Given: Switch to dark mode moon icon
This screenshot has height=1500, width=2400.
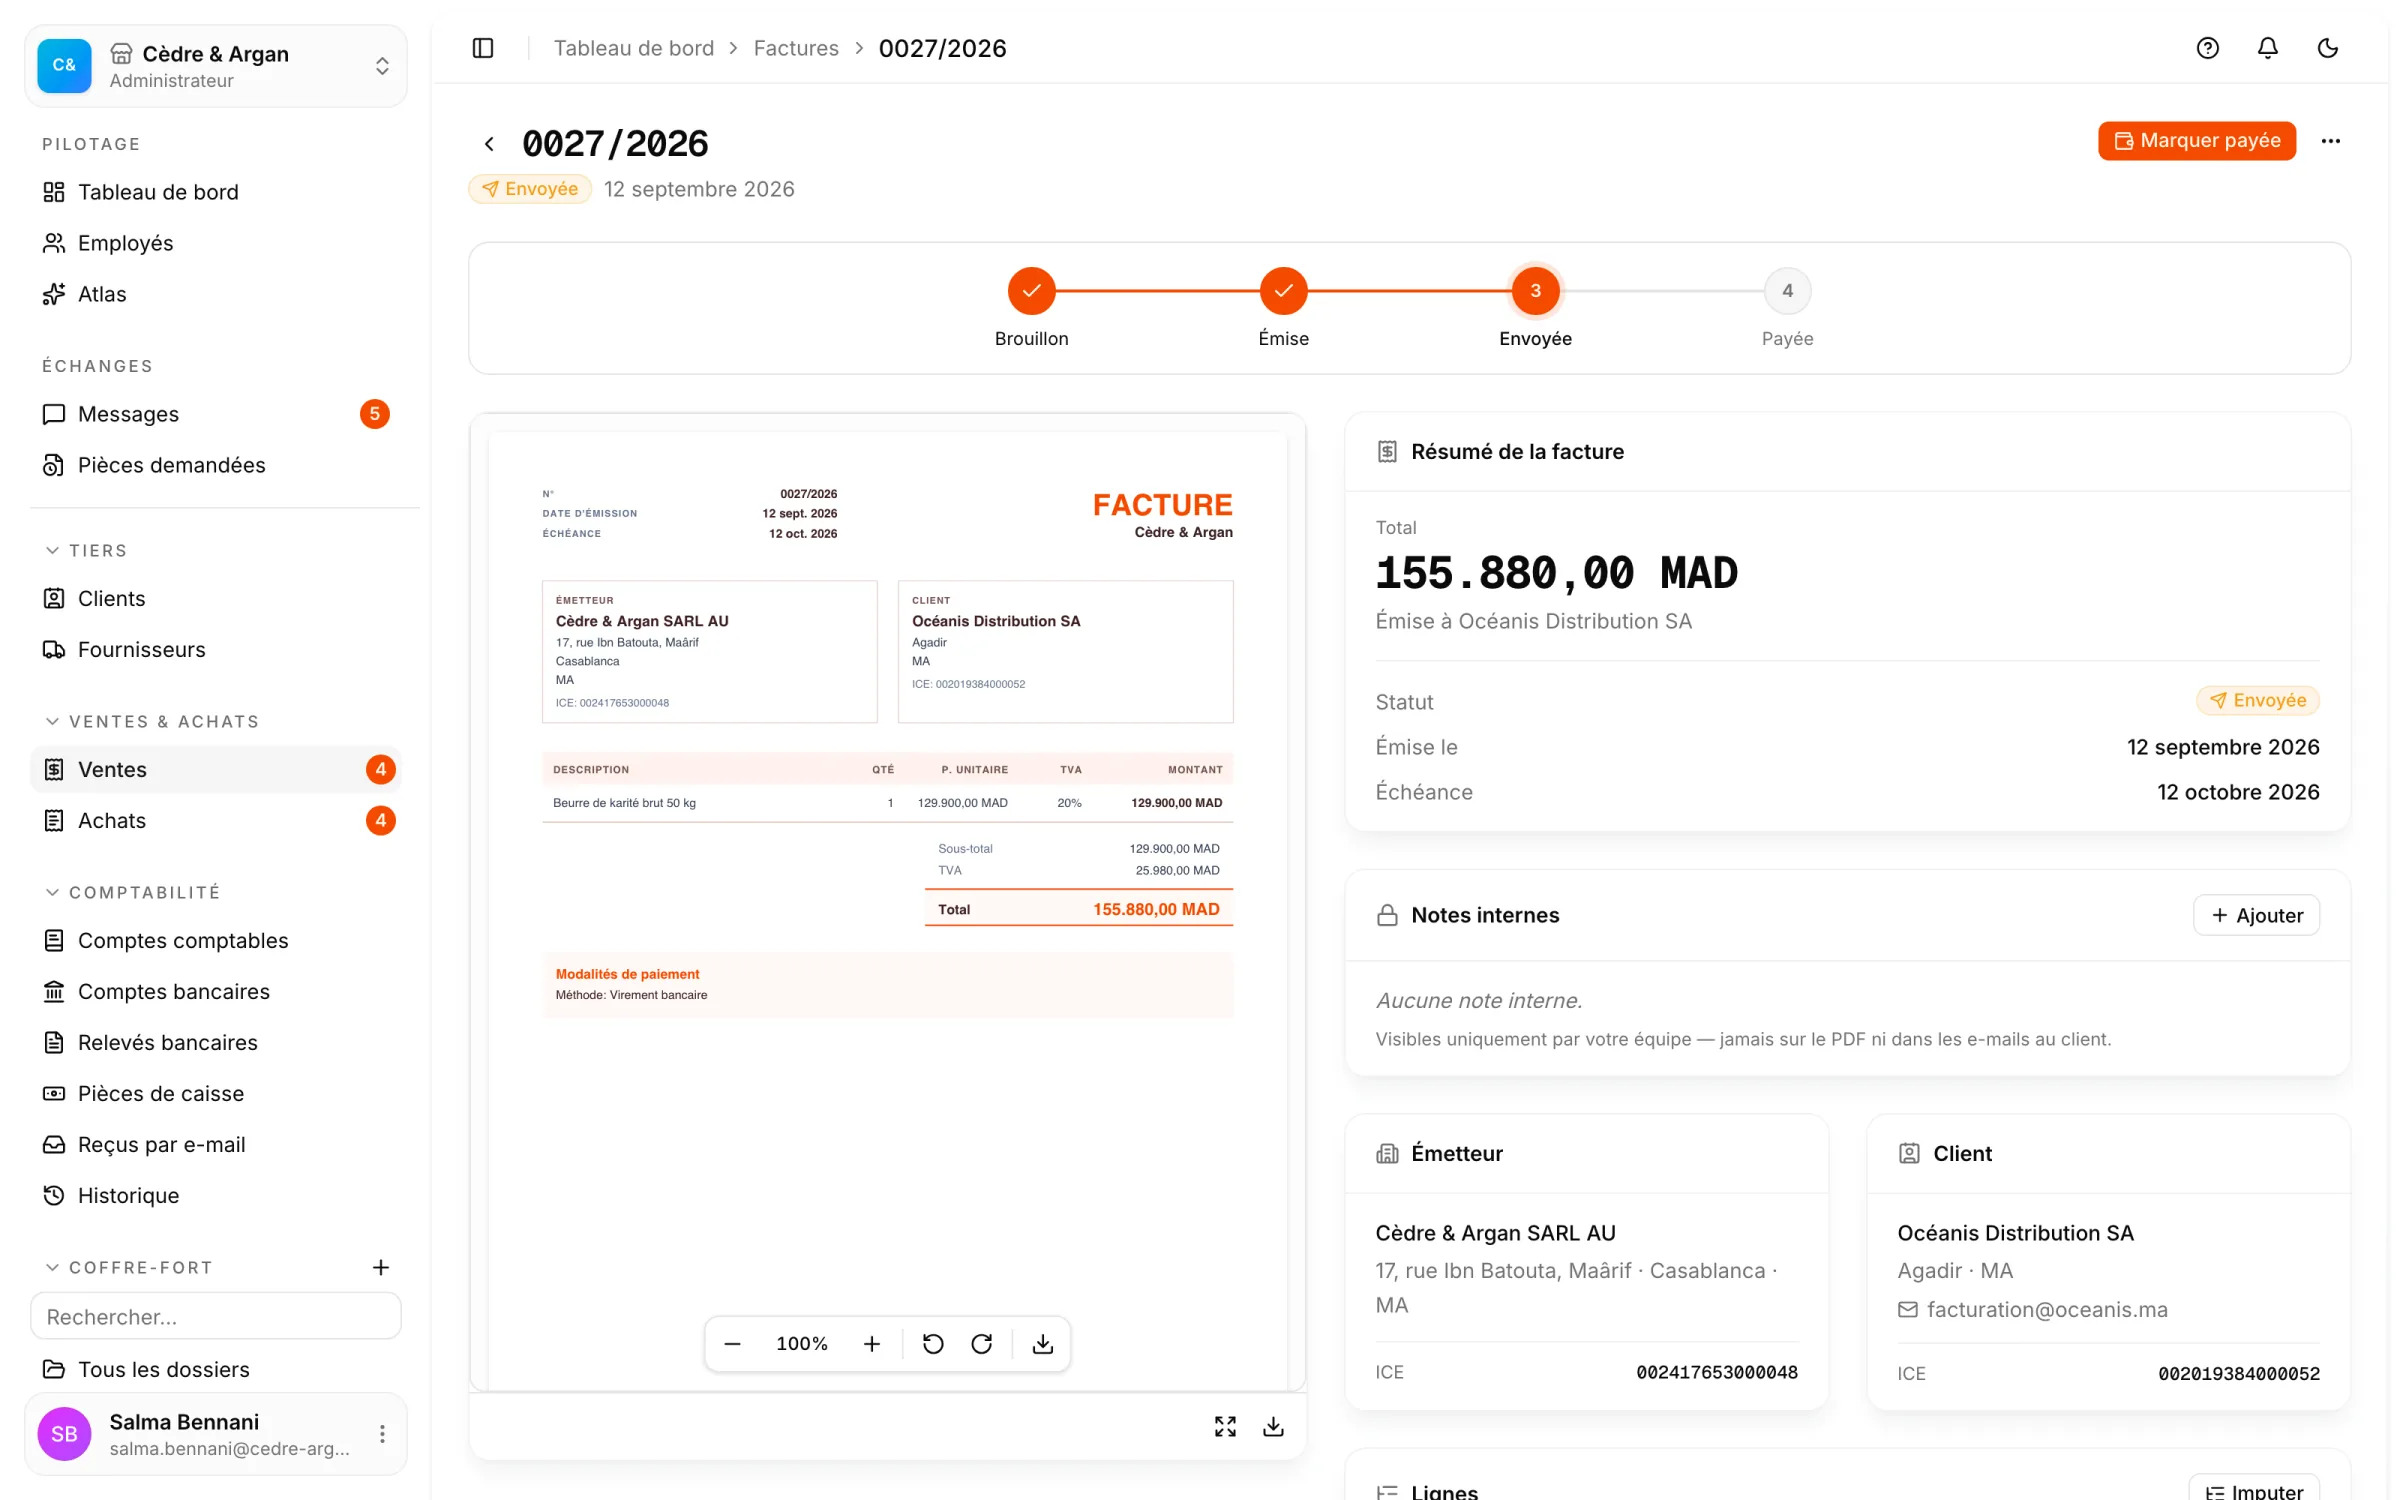Looking at the screenshot, I should [x=2327, y=48].
